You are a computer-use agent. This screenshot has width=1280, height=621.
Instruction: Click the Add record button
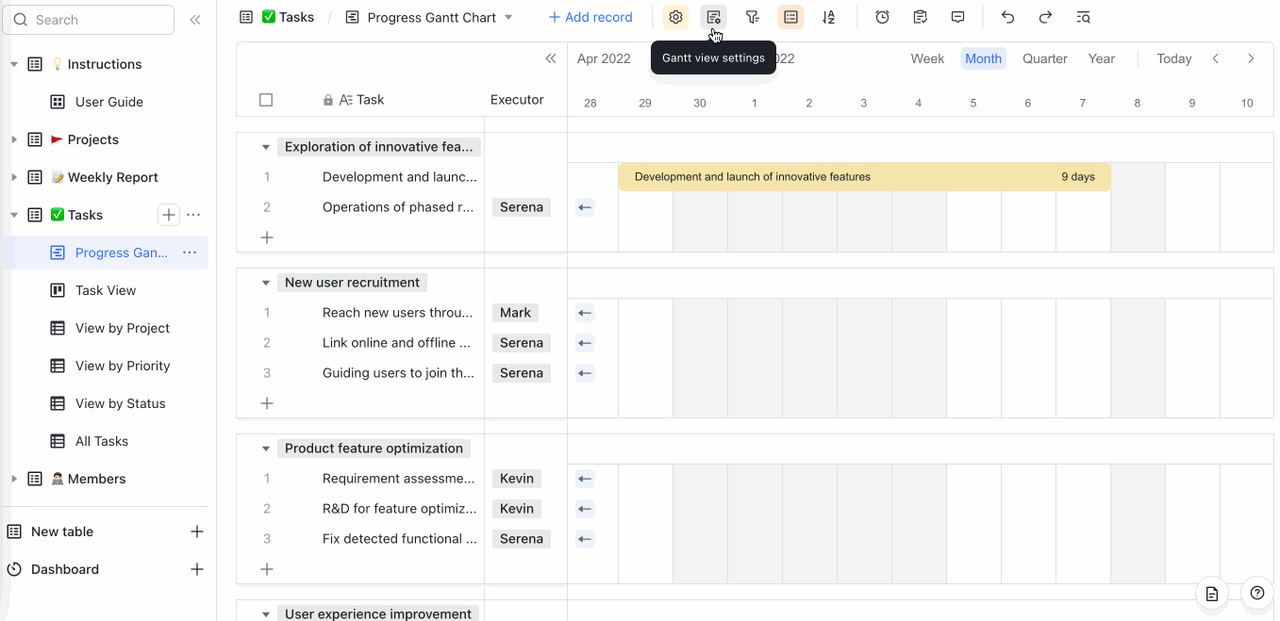[x=590, y=17]
